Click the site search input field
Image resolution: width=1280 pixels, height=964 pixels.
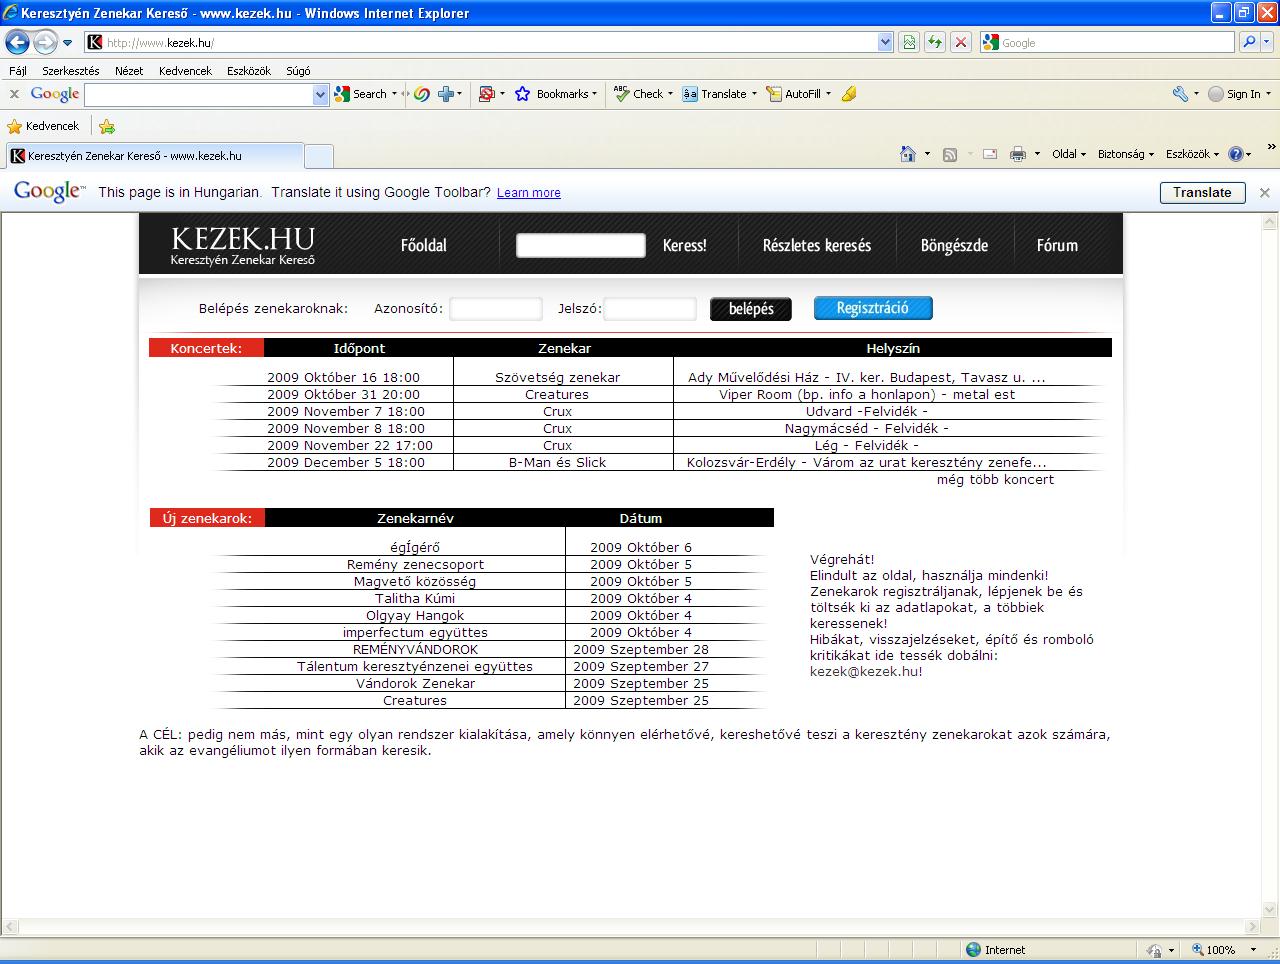[x=581, y=245]
